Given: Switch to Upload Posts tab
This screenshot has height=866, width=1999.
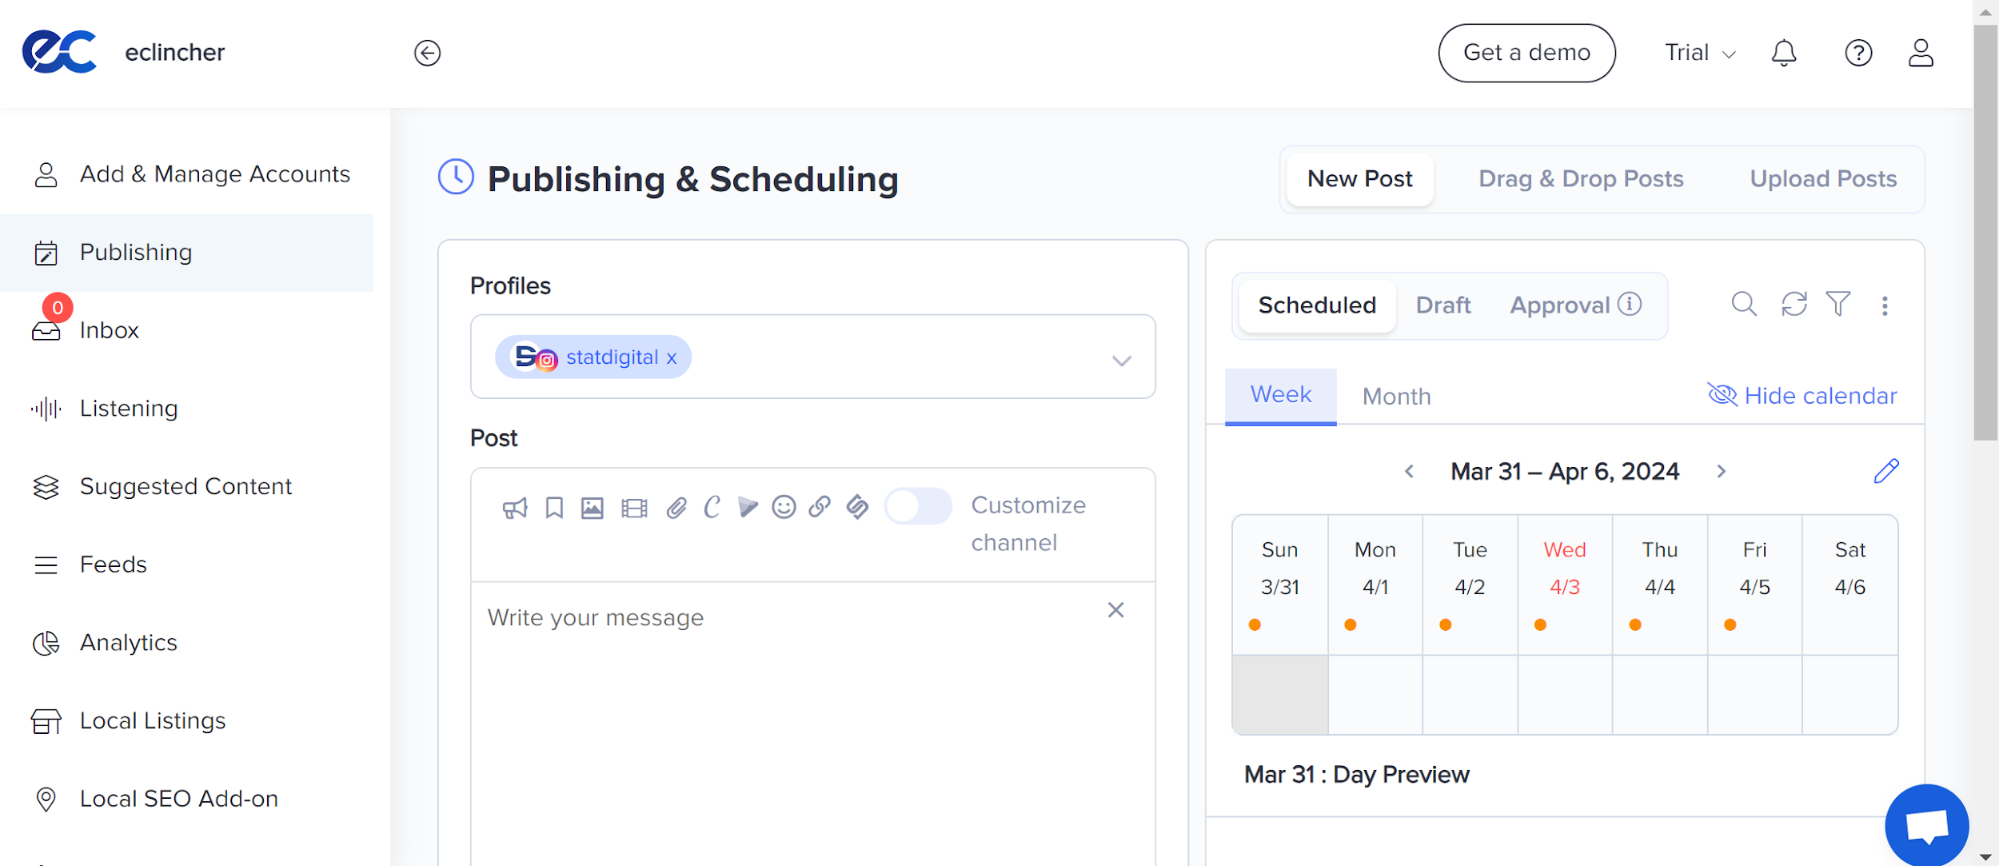Looking at the screenshot, I should [x=1823, y=179].
